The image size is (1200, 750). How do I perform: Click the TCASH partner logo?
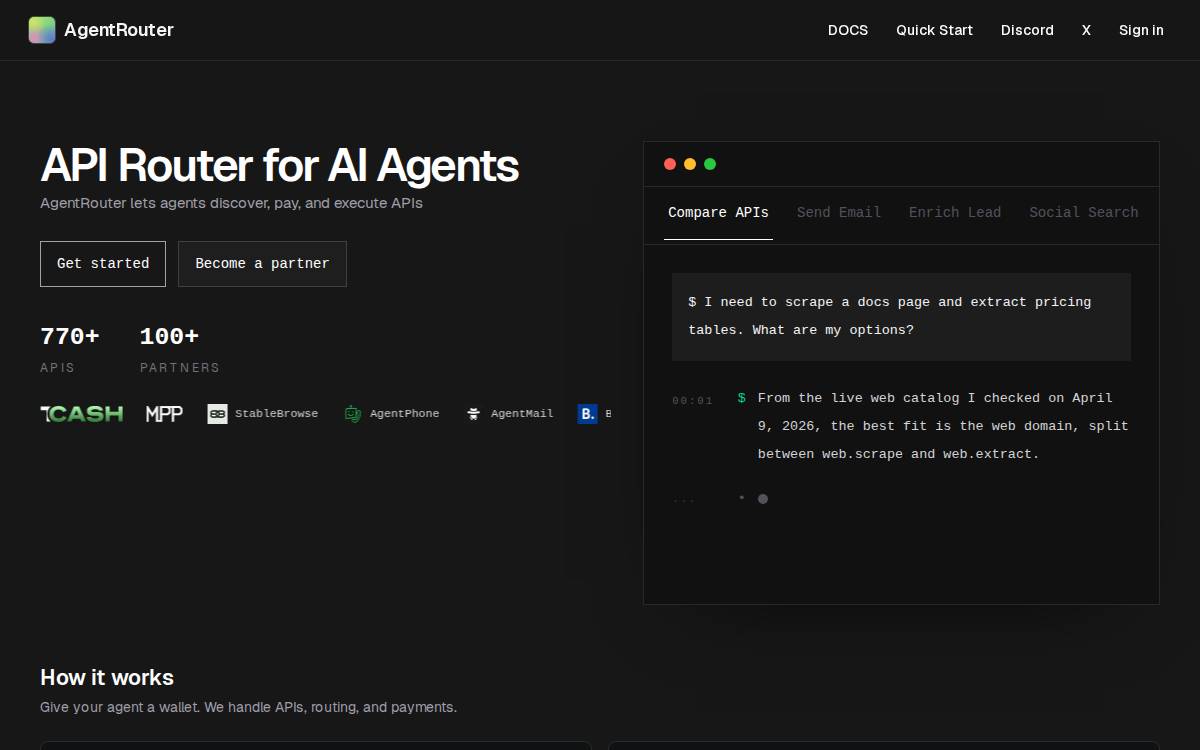(82, 413)
